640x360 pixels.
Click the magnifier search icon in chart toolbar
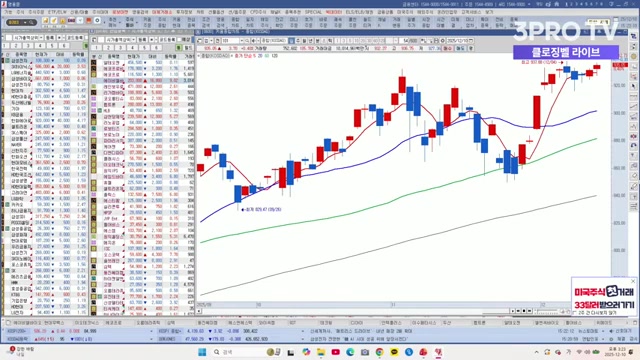point(247,41)
